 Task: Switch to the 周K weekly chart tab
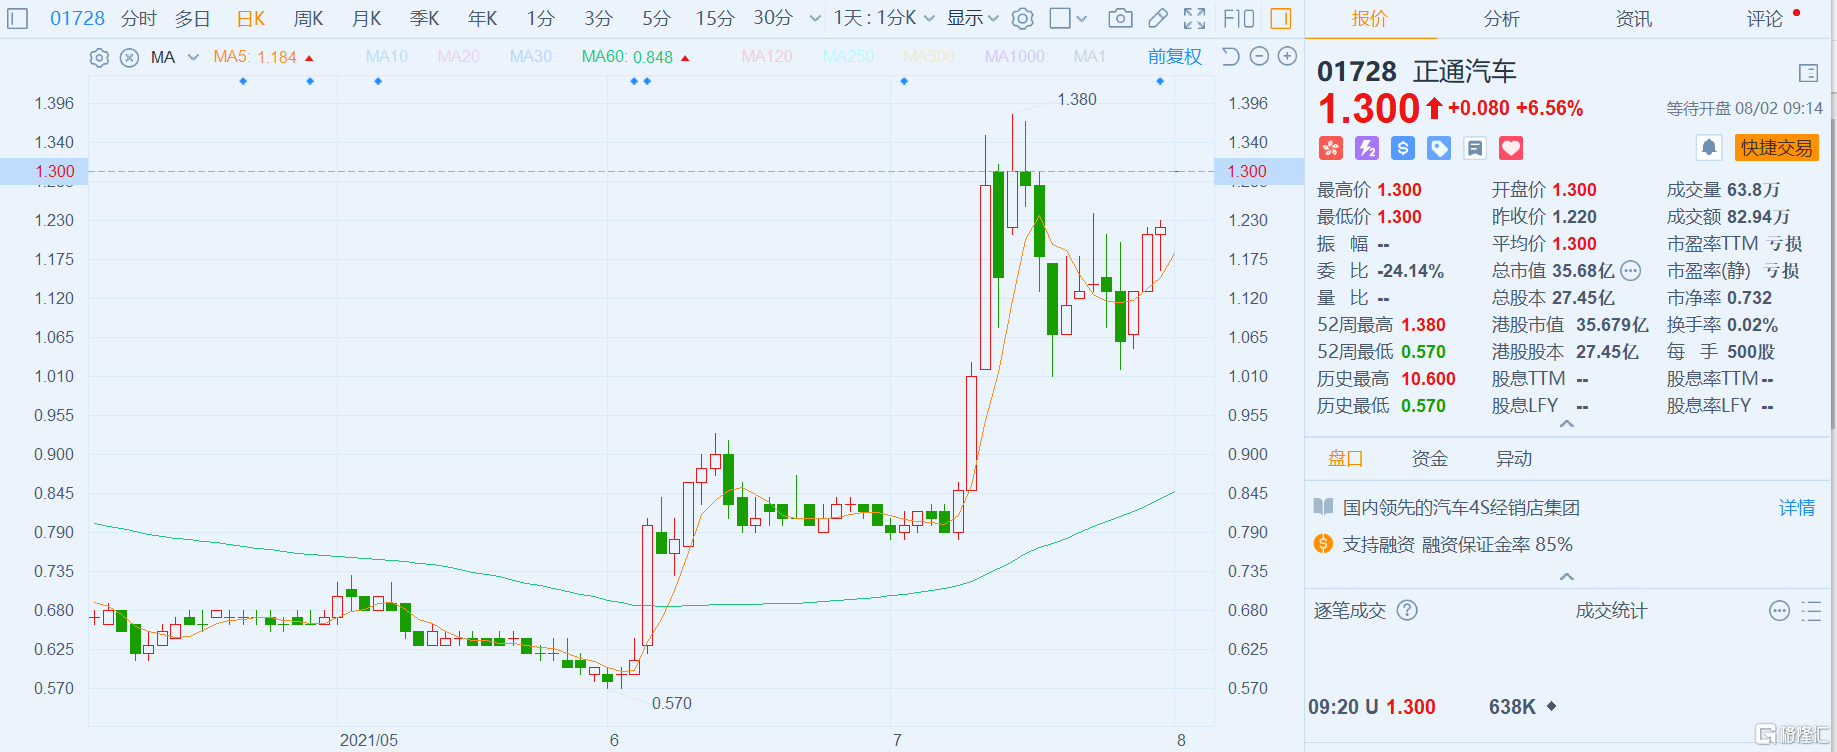(308, 18)
